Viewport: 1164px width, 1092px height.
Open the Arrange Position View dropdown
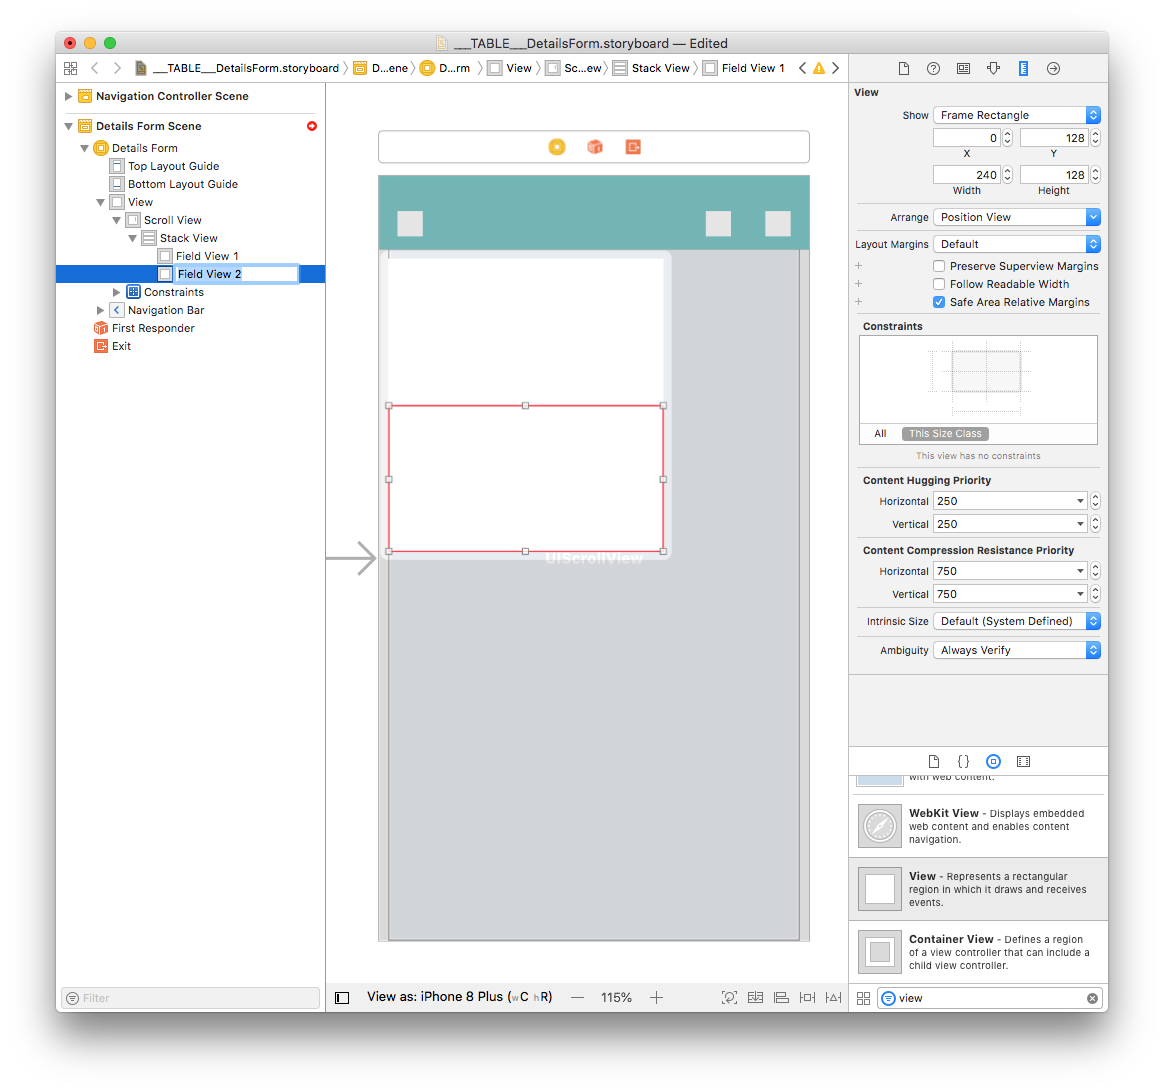[x=1017, y=217]
